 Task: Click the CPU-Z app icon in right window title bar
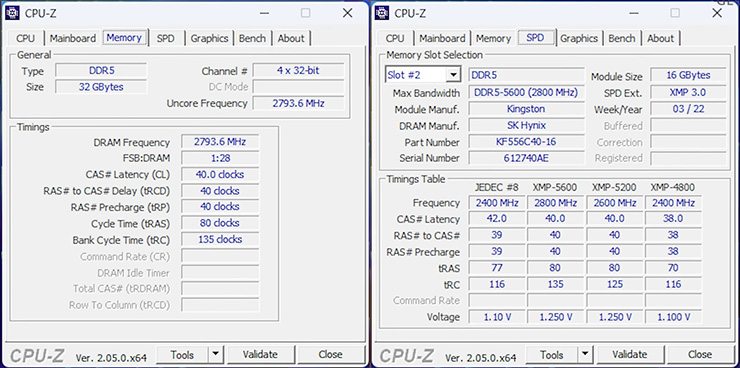coord(382,13)
